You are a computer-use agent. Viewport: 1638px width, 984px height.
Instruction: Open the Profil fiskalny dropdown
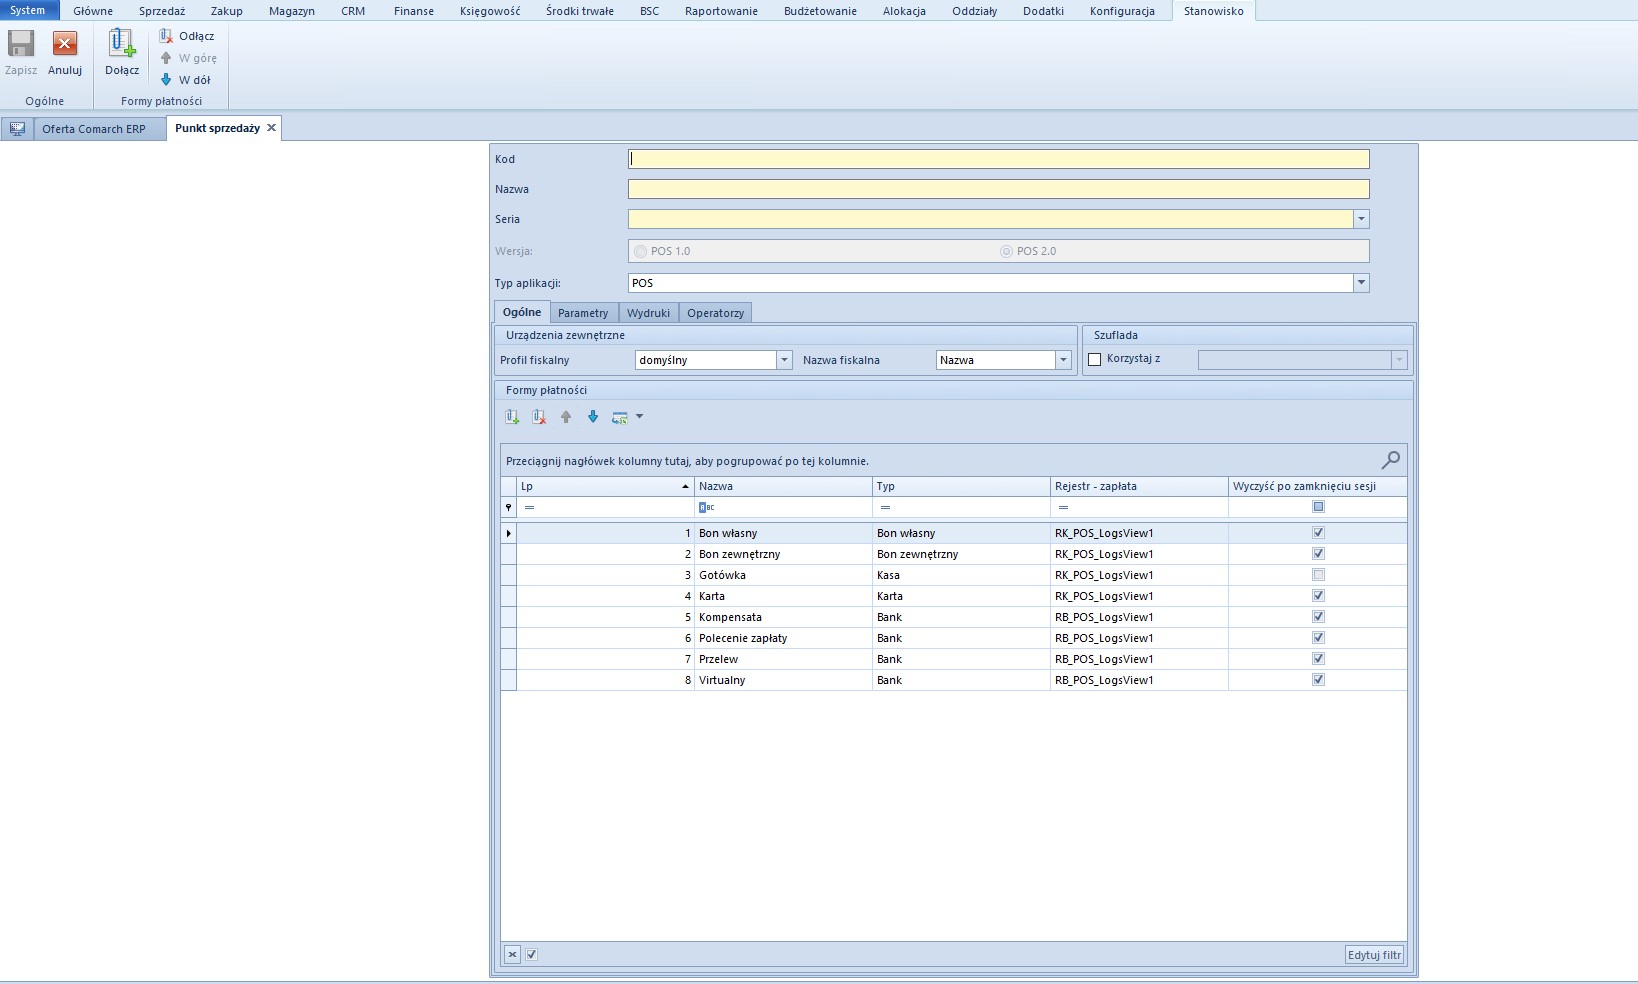pos(784,360)
